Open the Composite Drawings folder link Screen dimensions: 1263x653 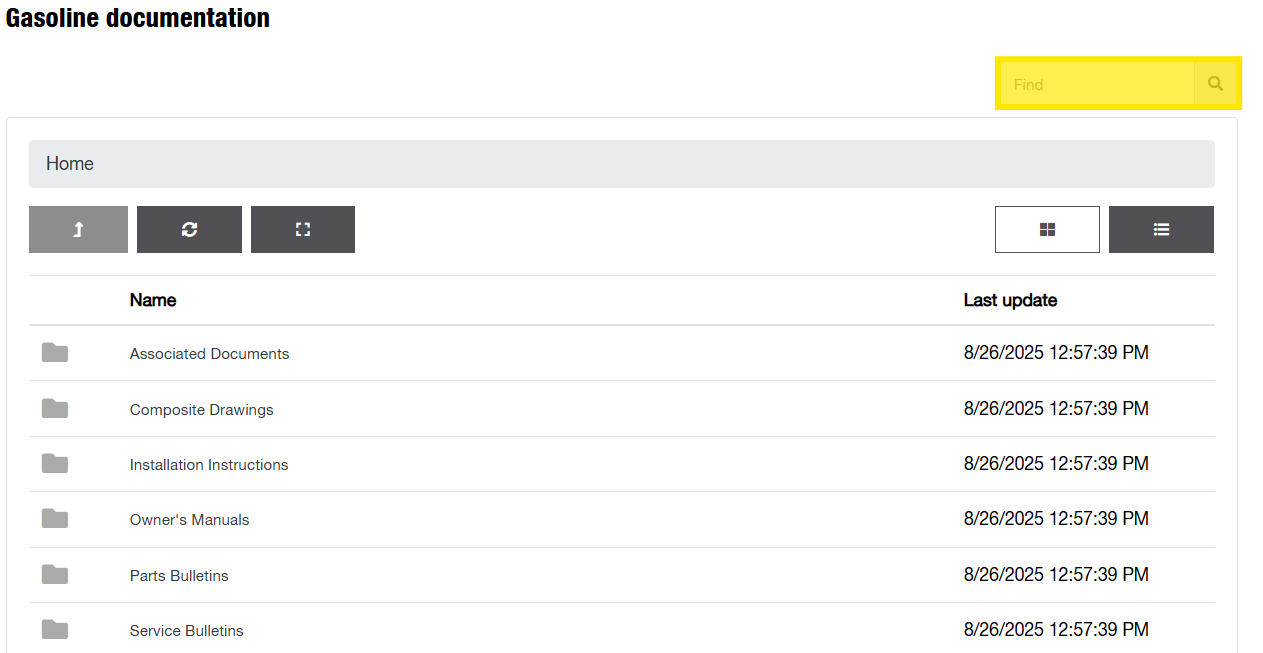pyautogui.click(x=201, y=410)
